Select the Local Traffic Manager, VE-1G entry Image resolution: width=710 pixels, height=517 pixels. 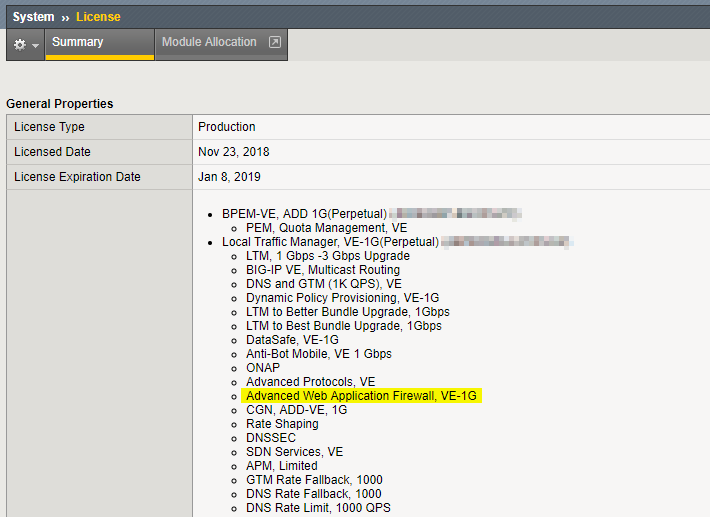(x=330, y=242)
